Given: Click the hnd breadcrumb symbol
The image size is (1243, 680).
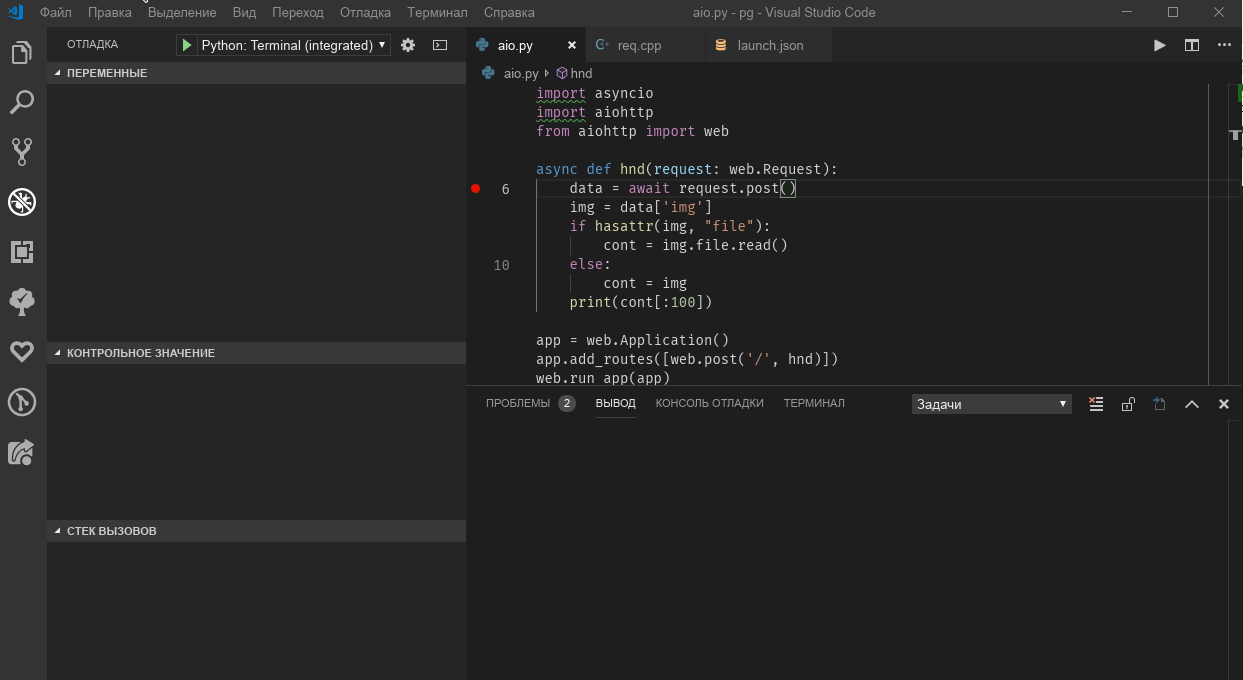Looking at the screenshot, I should tap(574, 74).
